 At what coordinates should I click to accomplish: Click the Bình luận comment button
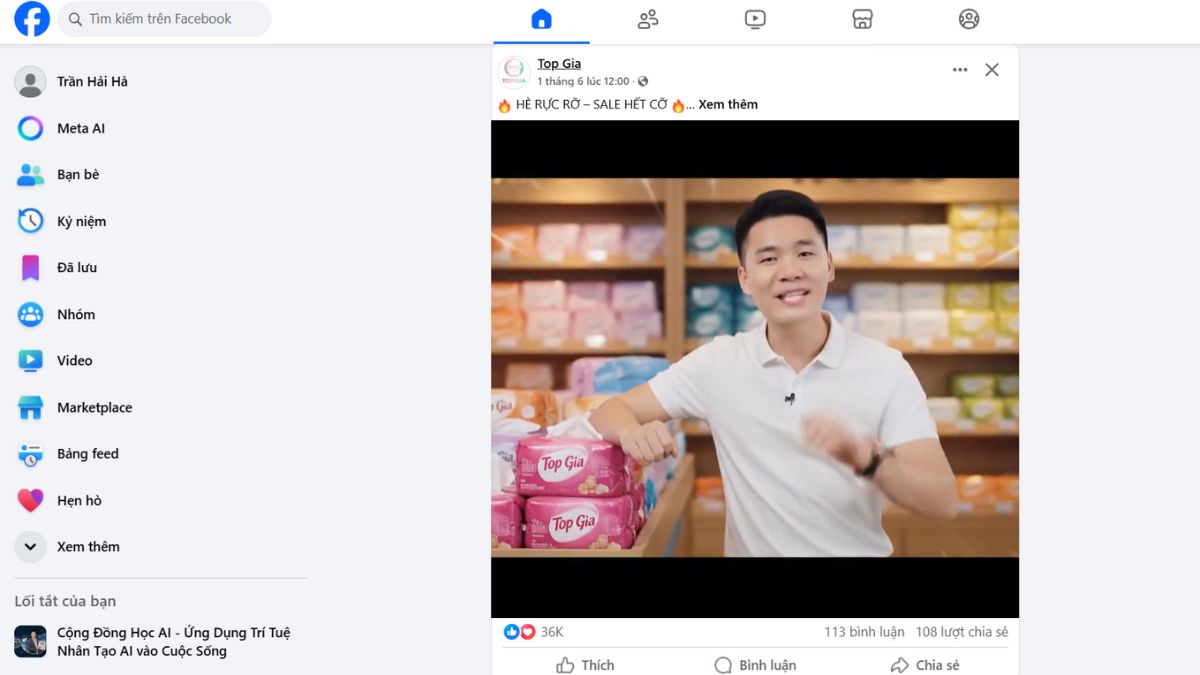(755, 665)
